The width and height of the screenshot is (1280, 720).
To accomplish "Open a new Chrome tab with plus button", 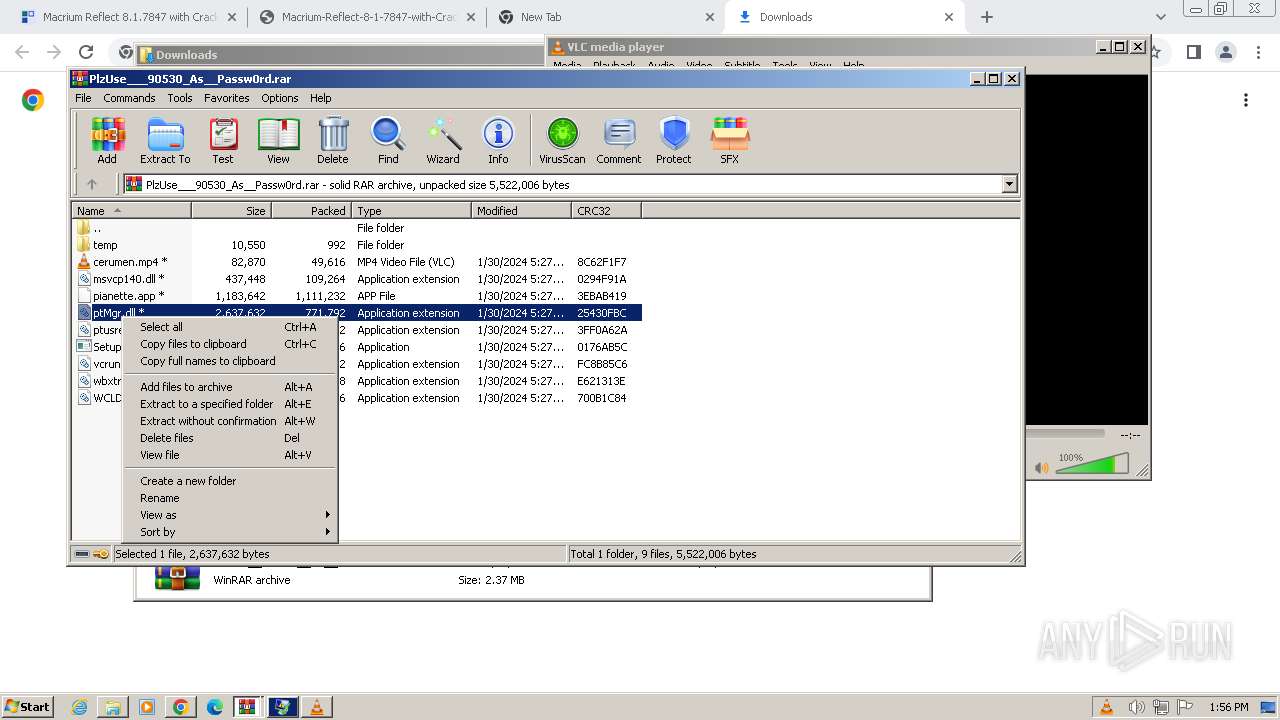I will (x=987, y=17).
